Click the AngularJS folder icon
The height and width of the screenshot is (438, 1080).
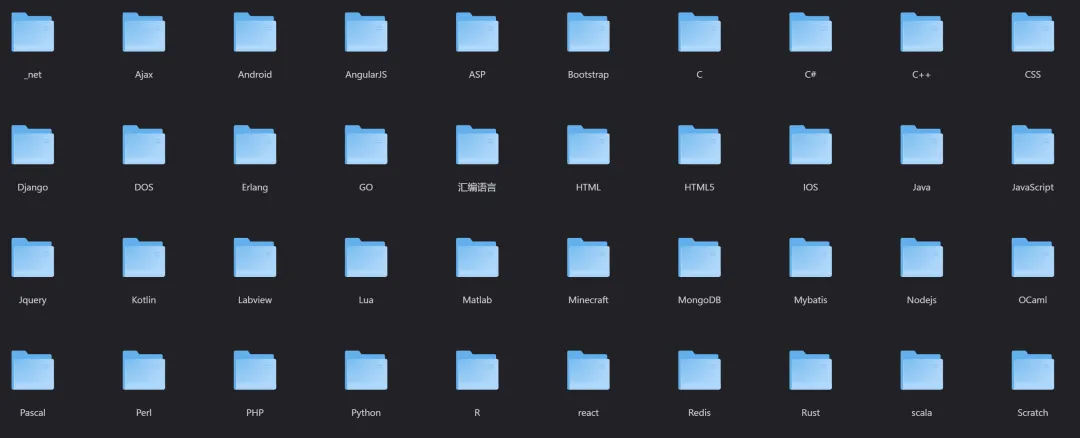366,32
